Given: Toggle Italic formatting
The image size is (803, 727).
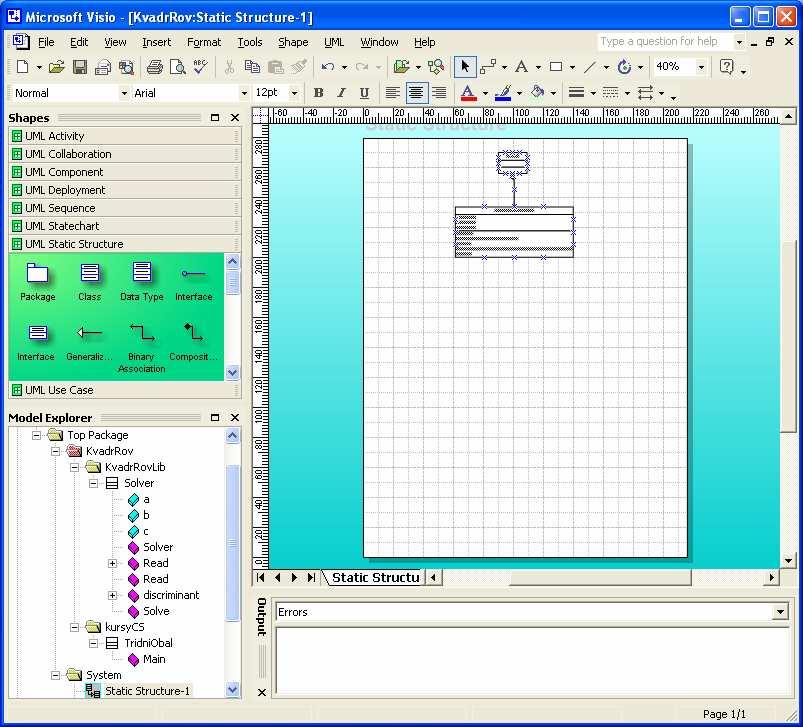Looking at the screenshot, I should pyautogui.click(x=341, y=93).
